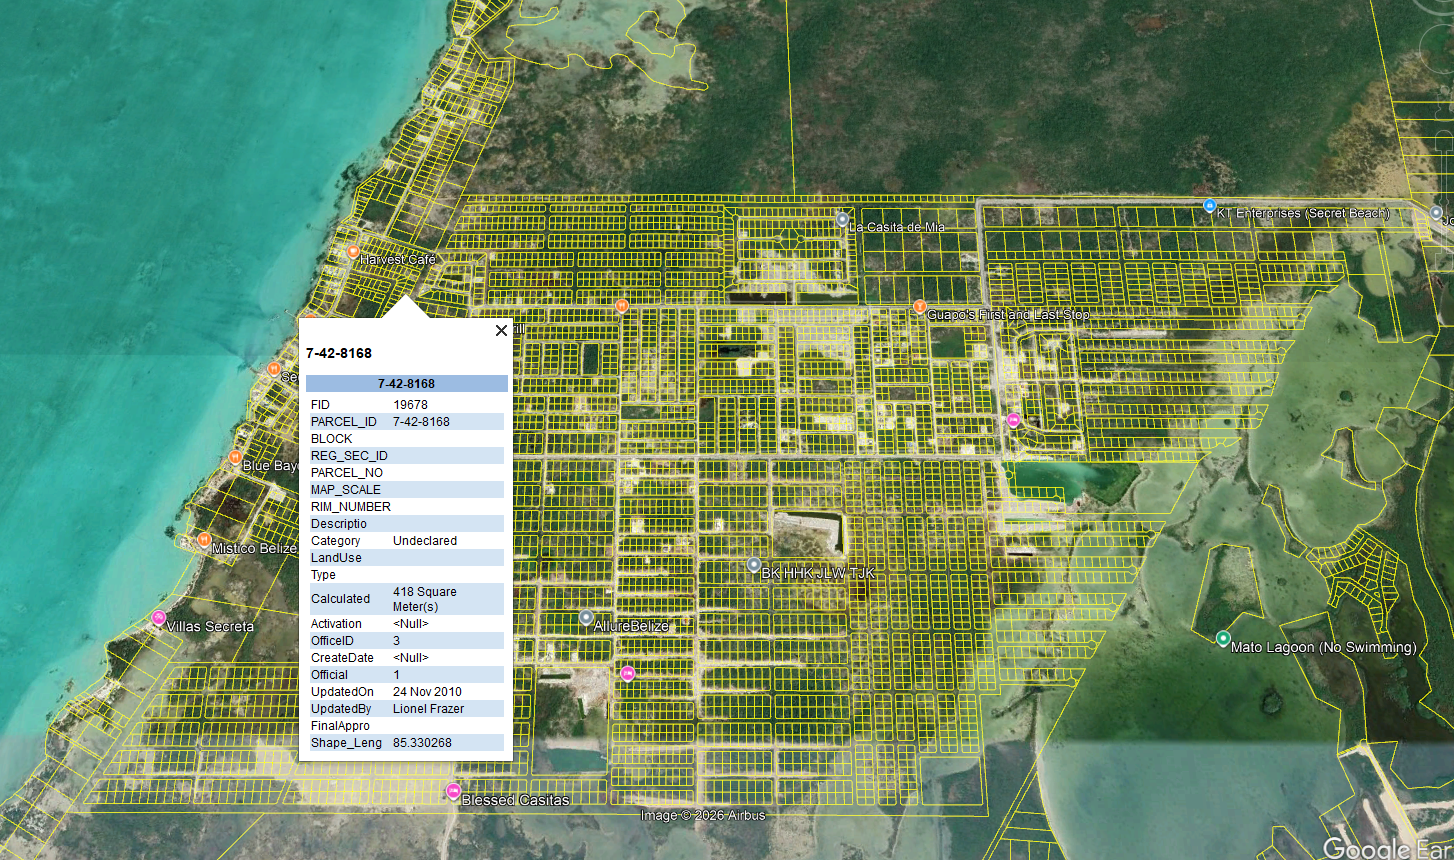Open the AllureBelize placemark icon
The height and width of the screenshot is (860, 1454).
586,618
